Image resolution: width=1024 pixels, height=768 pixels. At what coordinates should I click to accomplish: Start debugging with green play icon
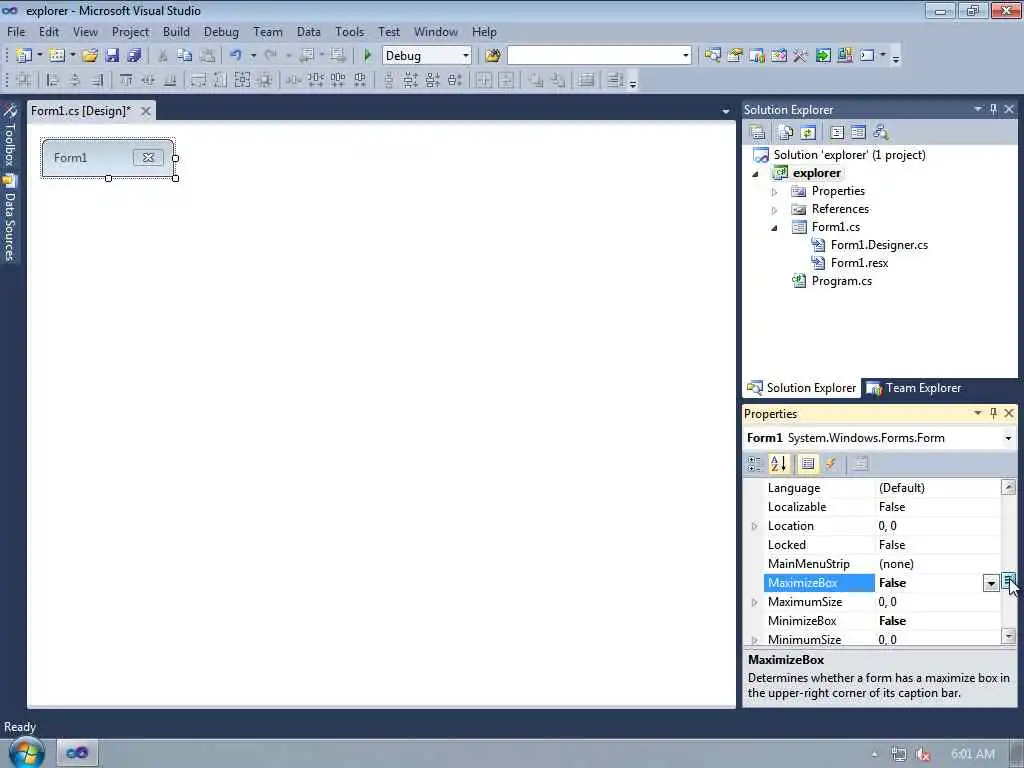[368, 56]
